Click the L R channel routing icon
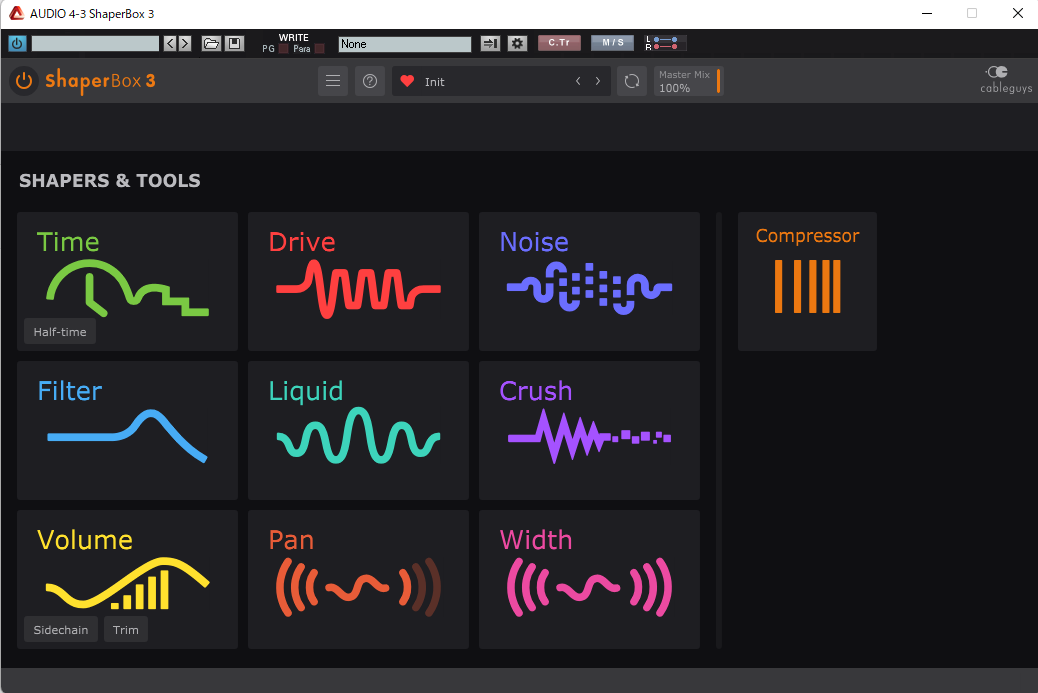Viewport: 1038px width, 693px height. pyautogui.click(x=665, y=43)
